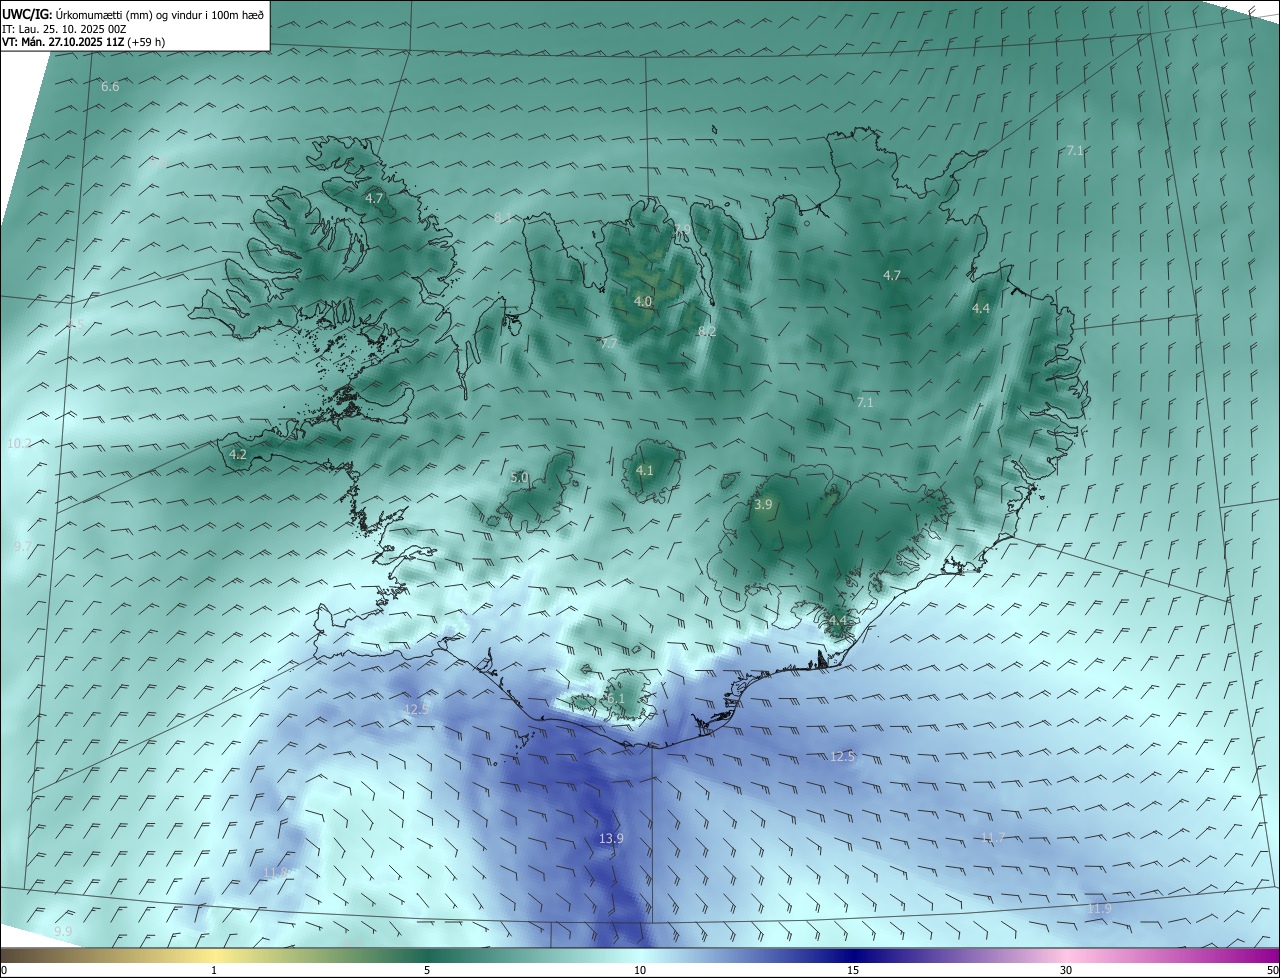Click the 4.2 value label on Snæfellsnes peninsula
Viewport: 1280px width, 978px height.
coord(238,454)
